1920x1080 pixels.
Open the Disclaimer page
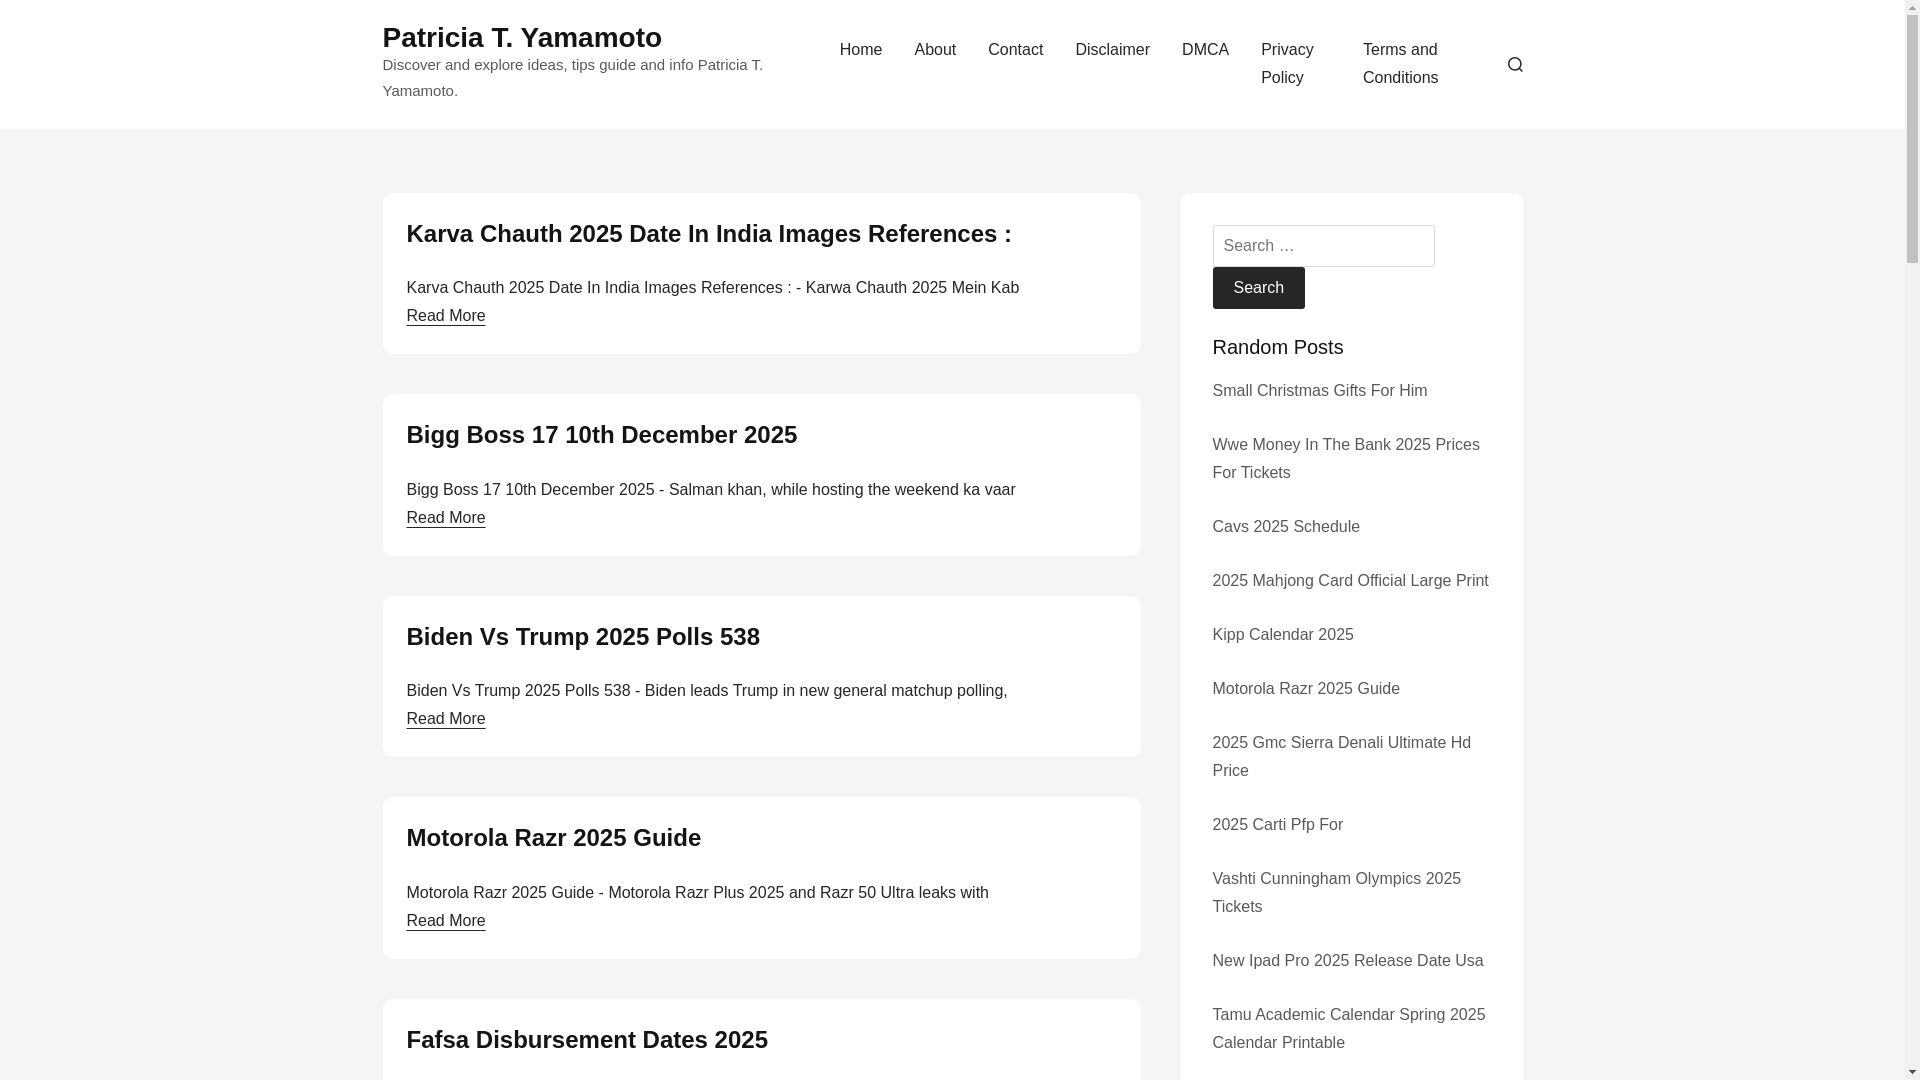coord(1112,50)
